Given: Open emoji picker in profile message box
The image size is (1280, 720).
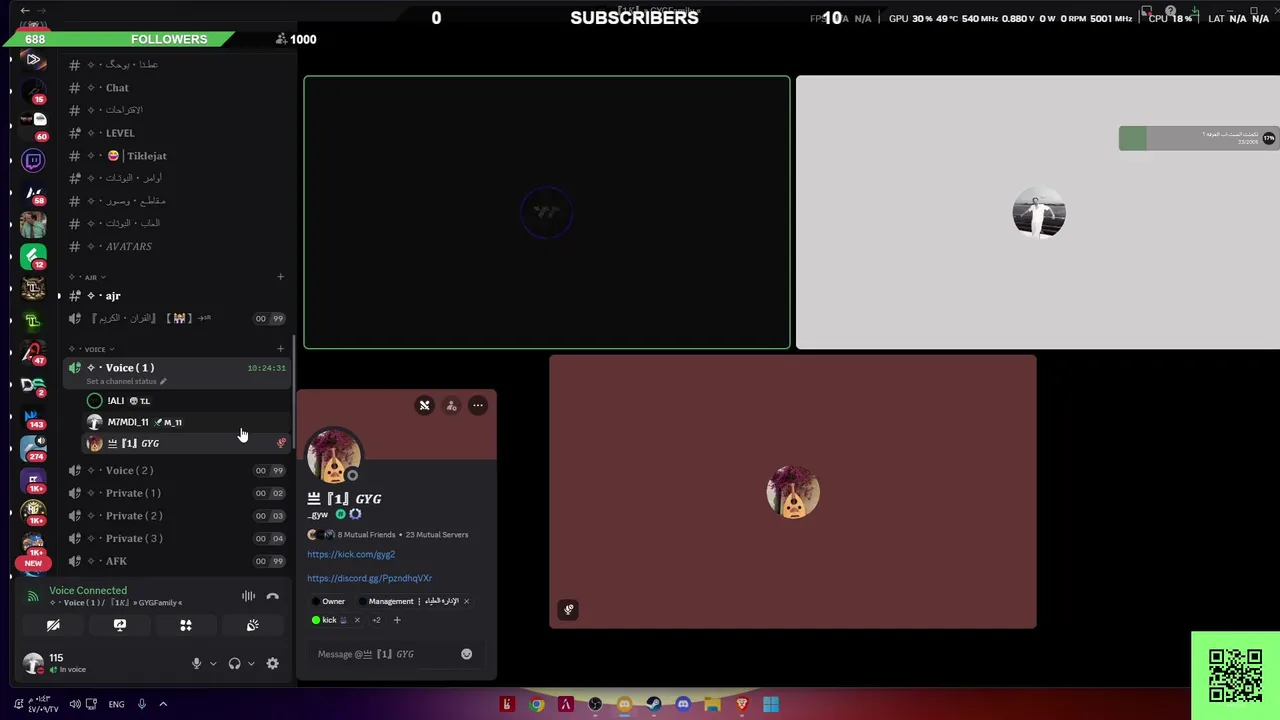Looking at the screenshot, I should coord(466,654).
